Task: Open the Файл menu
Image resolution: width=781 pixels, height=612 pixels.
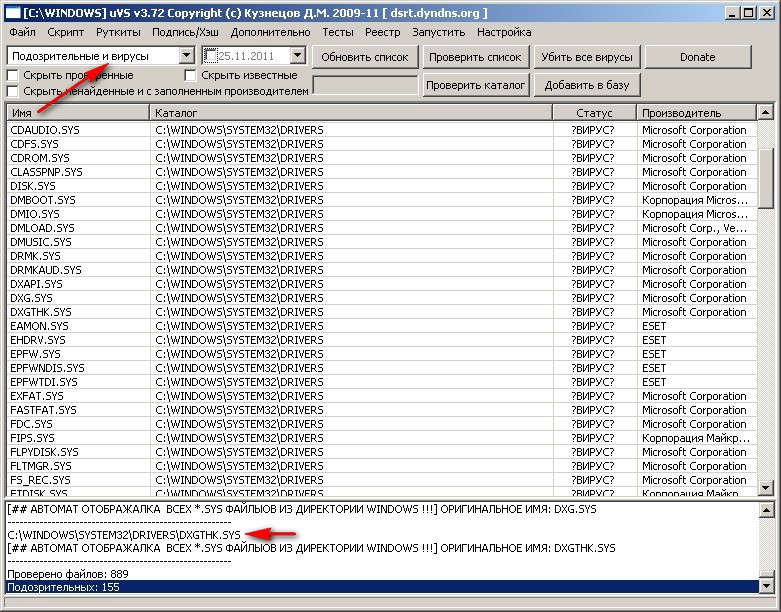Action: pyautogui.click(x=22, y=32)
